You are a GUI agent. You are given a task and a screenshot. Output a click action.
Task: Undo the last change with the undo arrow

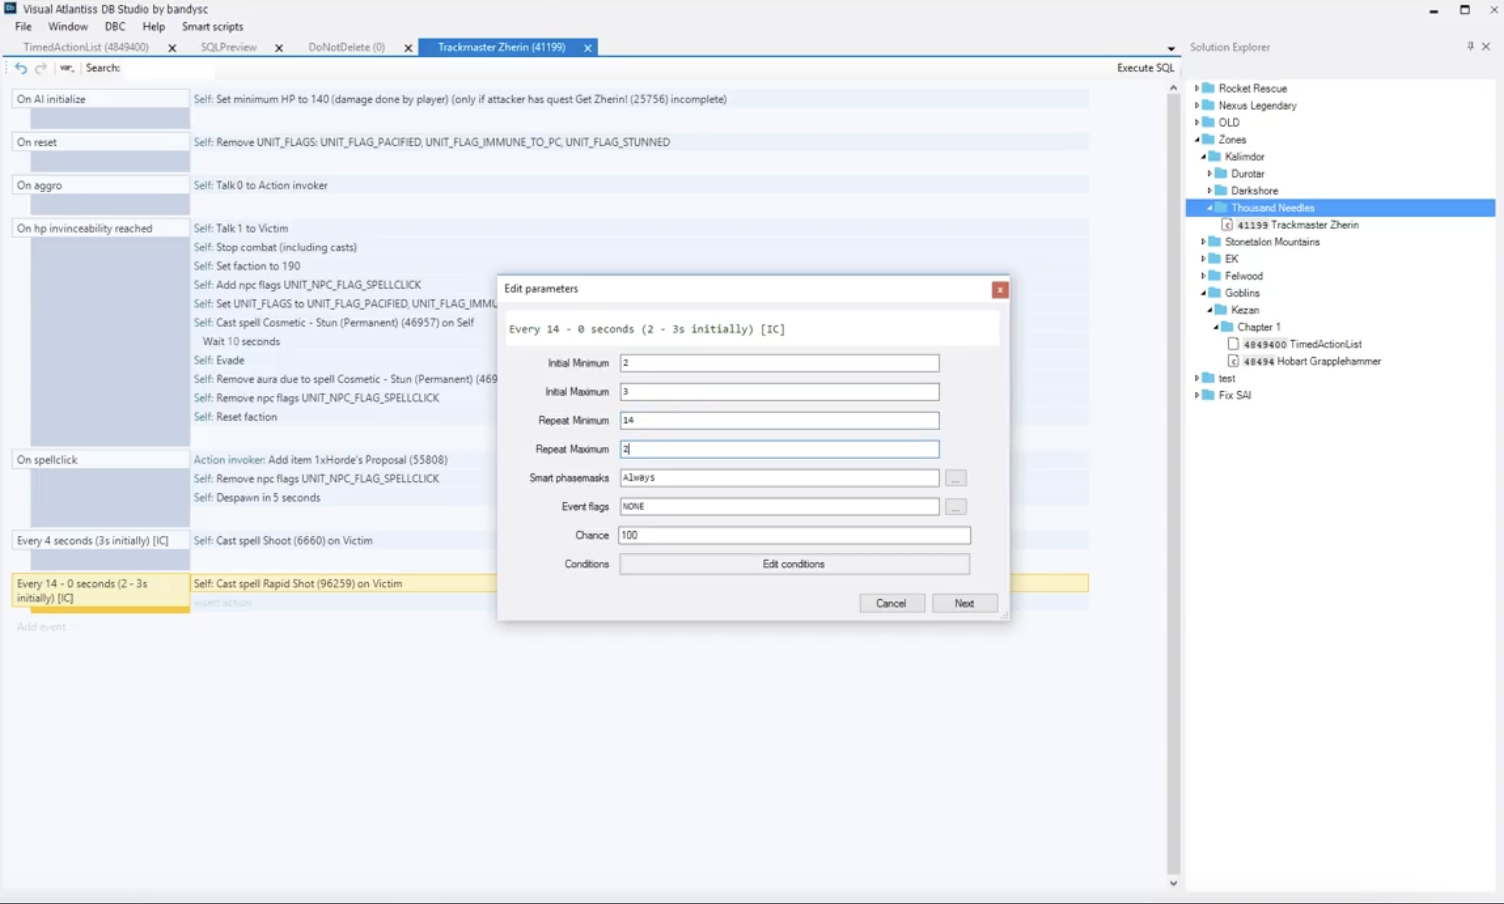pos(21,67)
